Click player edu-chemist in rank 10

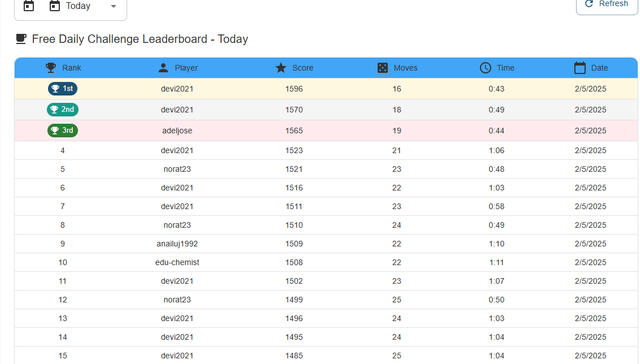click(177, 262)
